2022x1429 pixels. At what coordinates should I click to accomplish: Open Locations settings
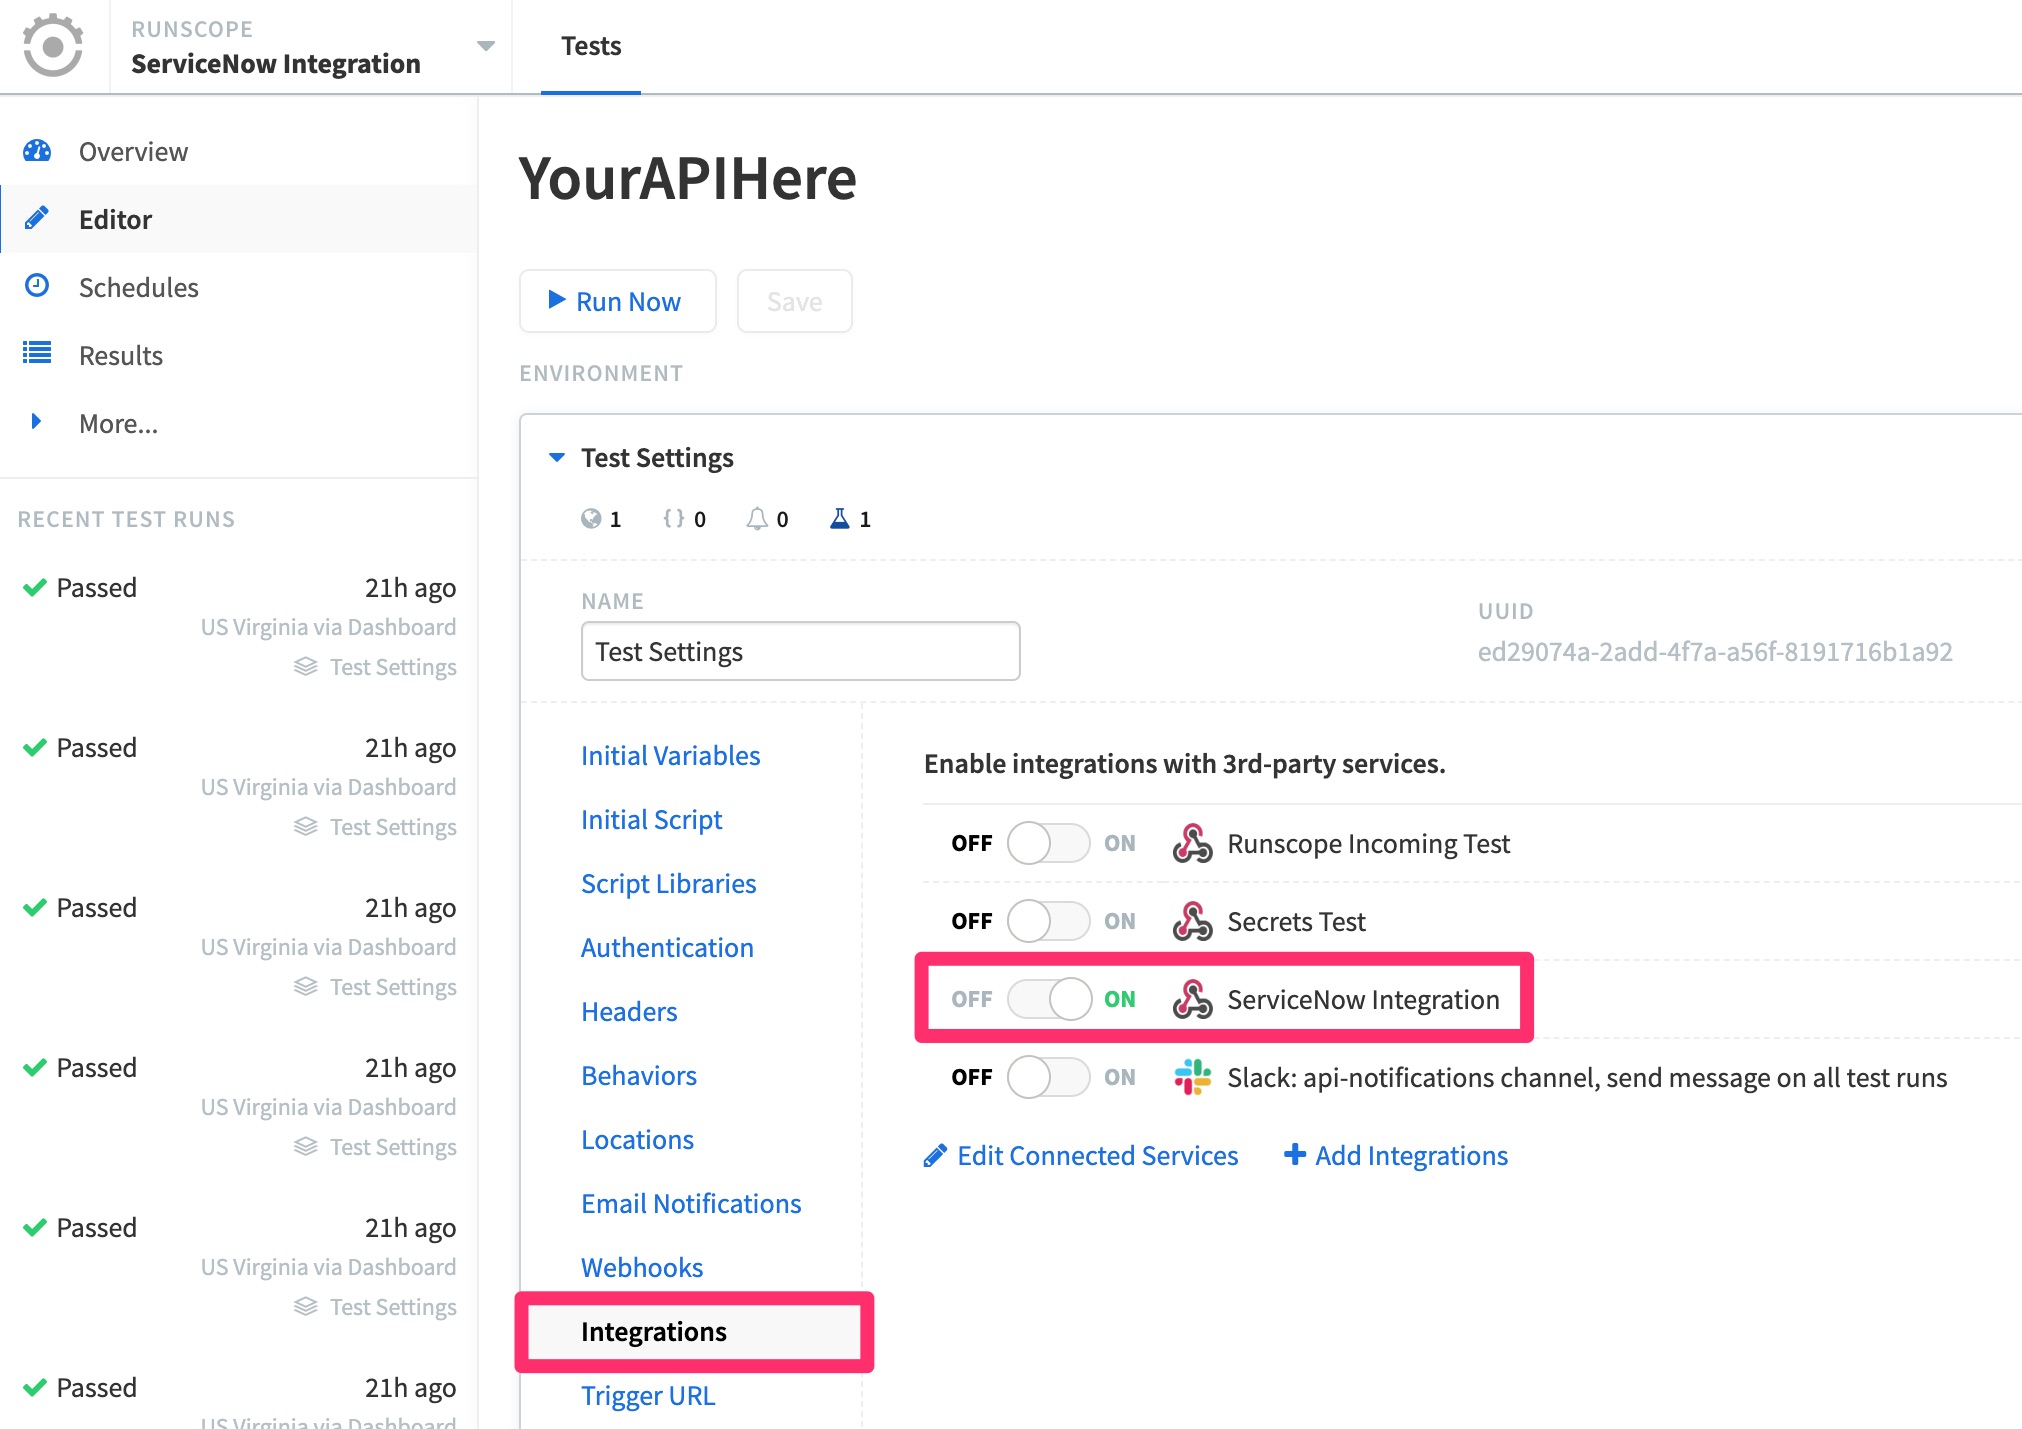(638, 1139)
